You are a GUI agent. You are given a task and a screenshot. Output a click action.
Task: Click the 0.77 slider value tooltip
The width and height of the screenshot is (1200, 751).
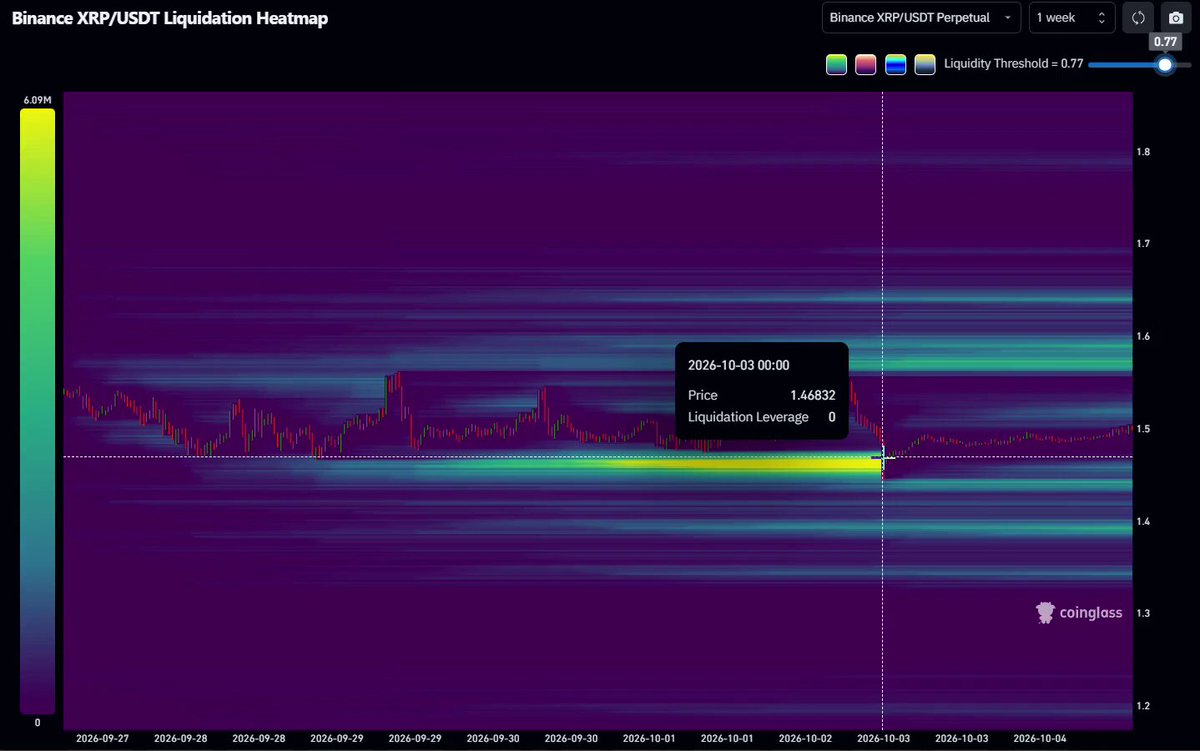click(x=1165, y=41)
